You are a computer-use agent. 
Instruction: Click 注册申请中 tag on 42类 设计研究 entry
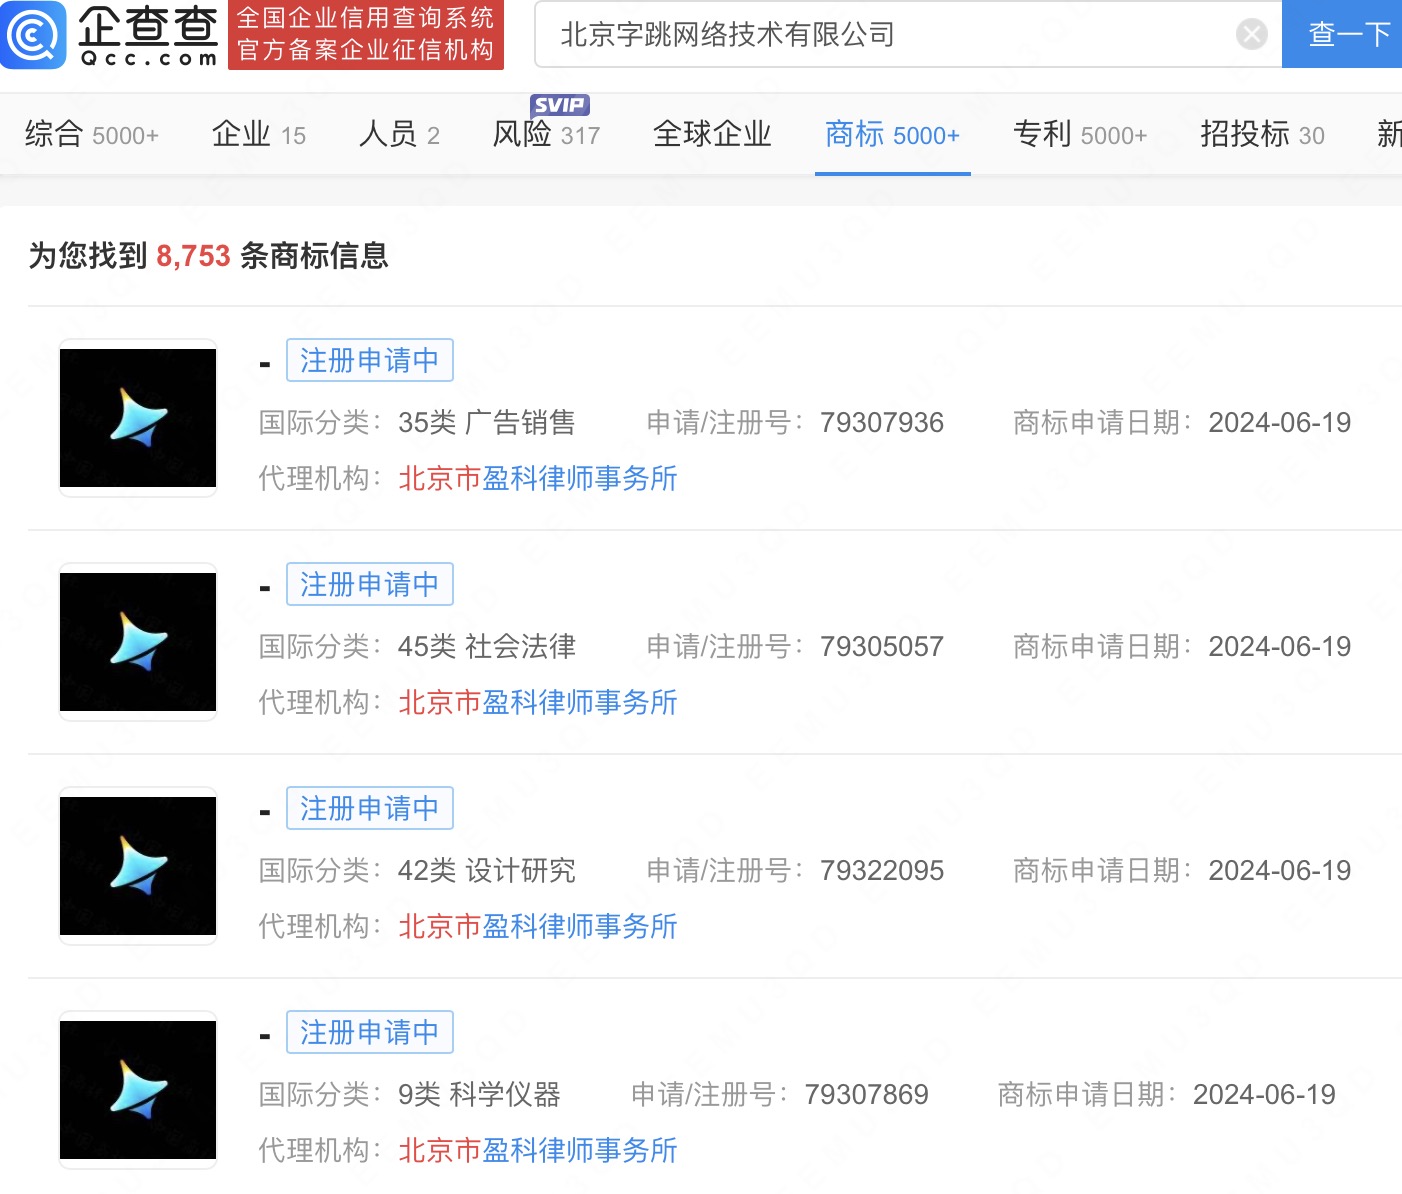[370, 808]
